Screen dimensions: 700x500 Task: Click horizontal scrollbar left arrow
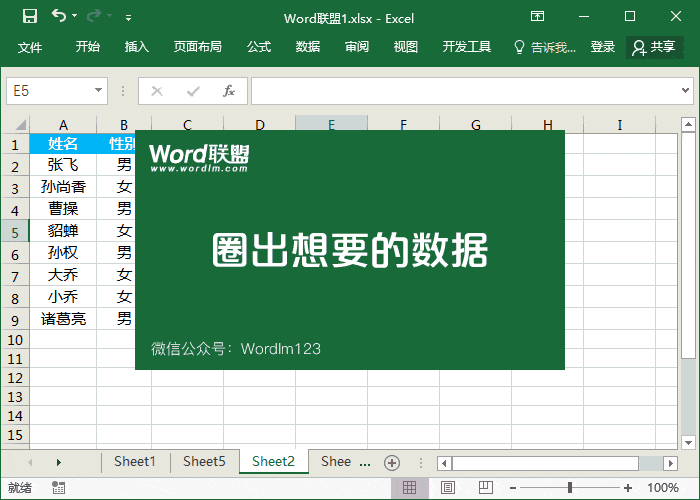[x=444, y=463]
